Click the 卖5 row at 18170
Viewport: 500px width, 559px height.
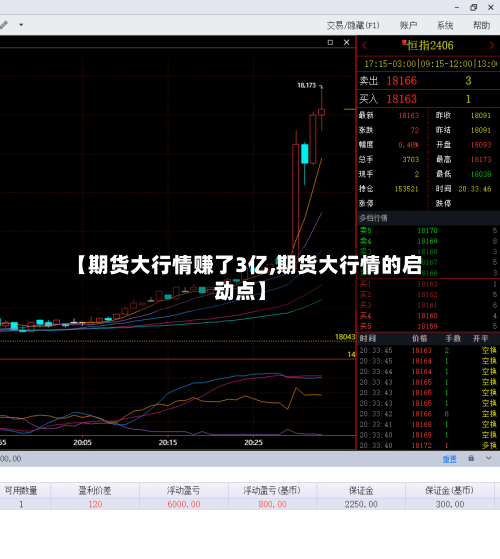428,231
